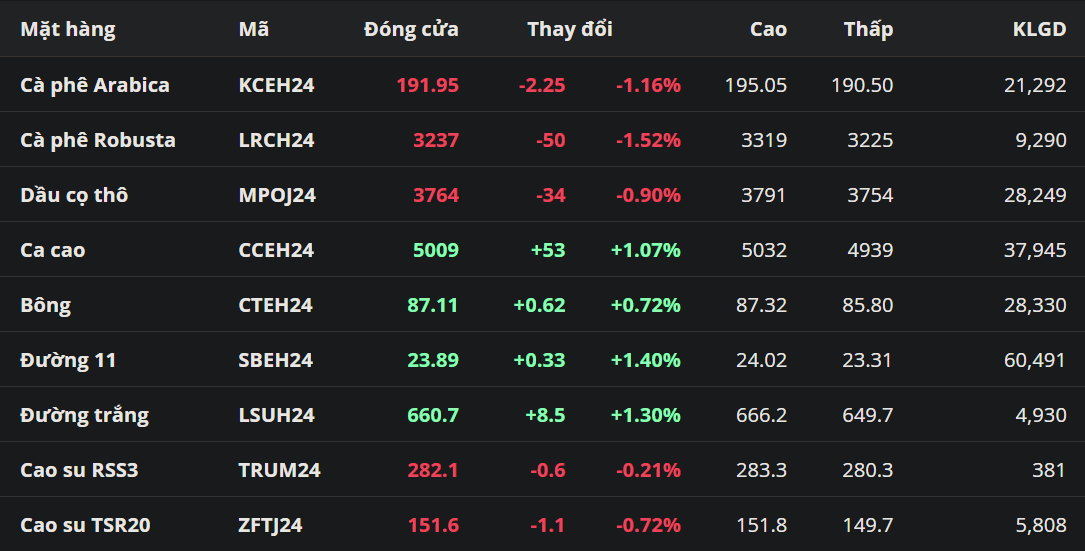Open the Cà phê Arabica row
Screen dimensions: 1085x551
point(95,85)
